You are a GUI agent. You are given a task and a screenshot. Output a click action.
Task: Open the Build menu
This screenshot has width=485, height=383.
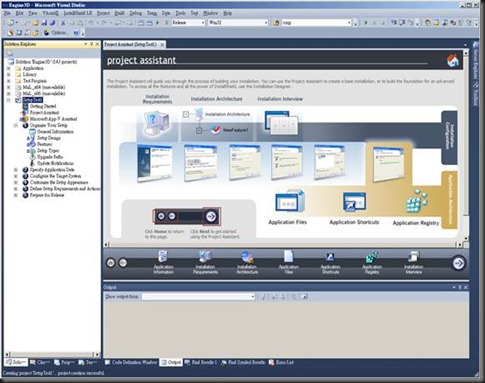119,13
